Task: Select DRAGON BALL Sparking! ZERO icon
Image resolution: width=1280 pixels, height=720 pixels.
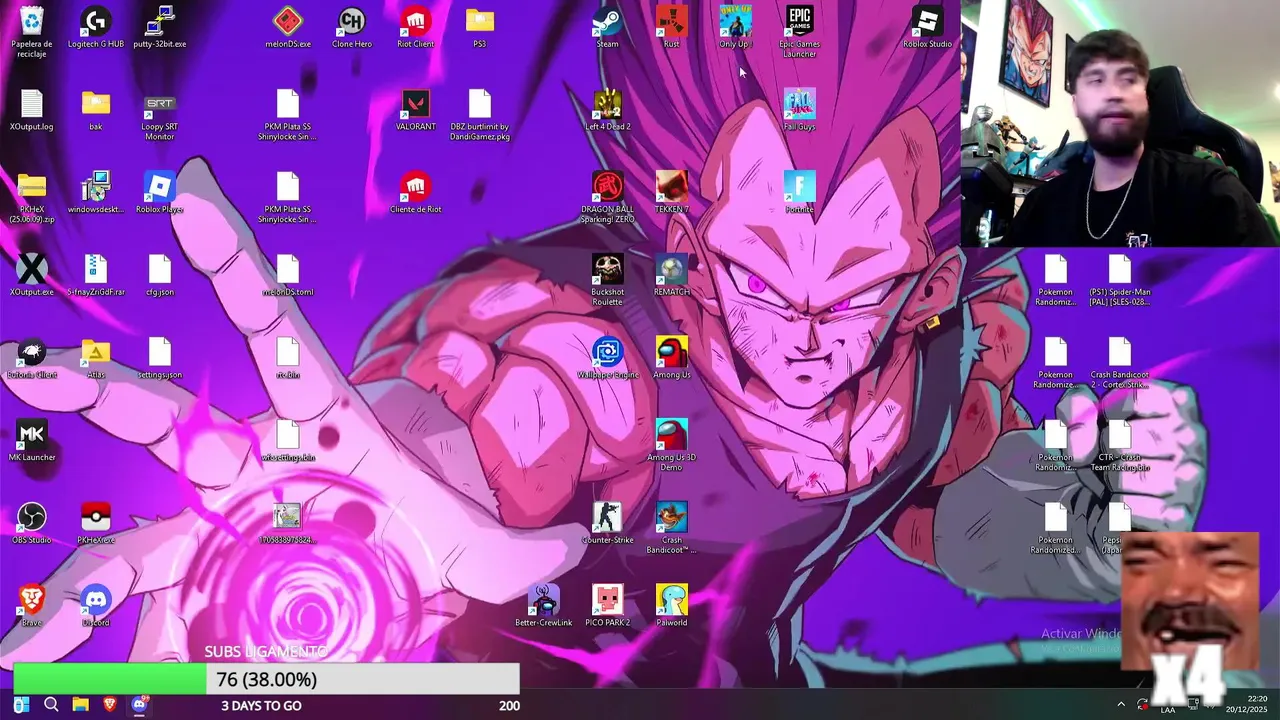Action: coord(607,198)
